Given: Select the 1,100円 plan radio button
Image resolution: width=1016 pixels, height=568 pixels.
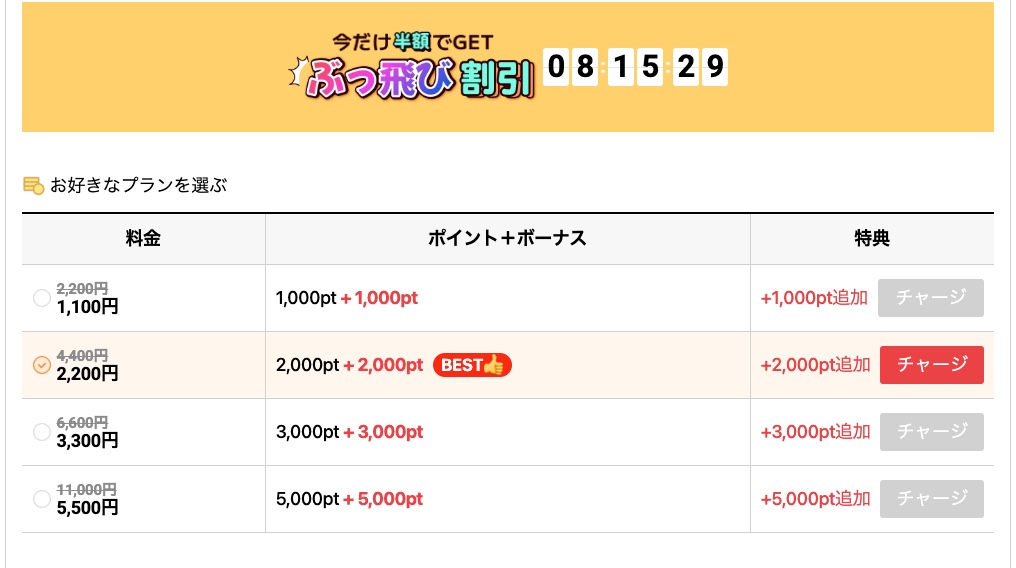Looking at the screenshot, I should (x=41, y=298).
